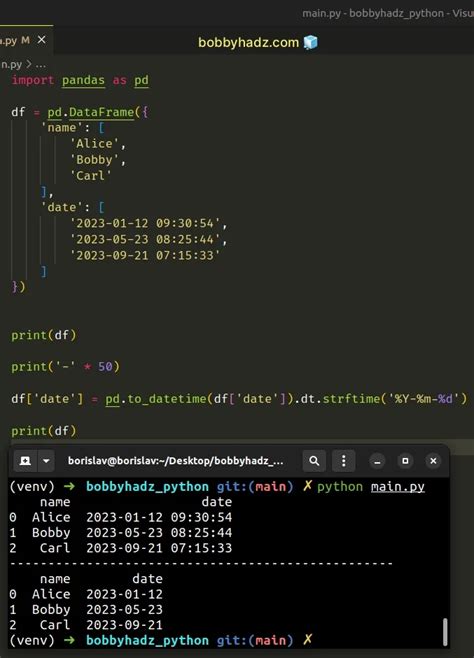Screen dimensions: 474x658
Task: Close the terminal window
Action: pyautogui.click(x=433, y=461)
